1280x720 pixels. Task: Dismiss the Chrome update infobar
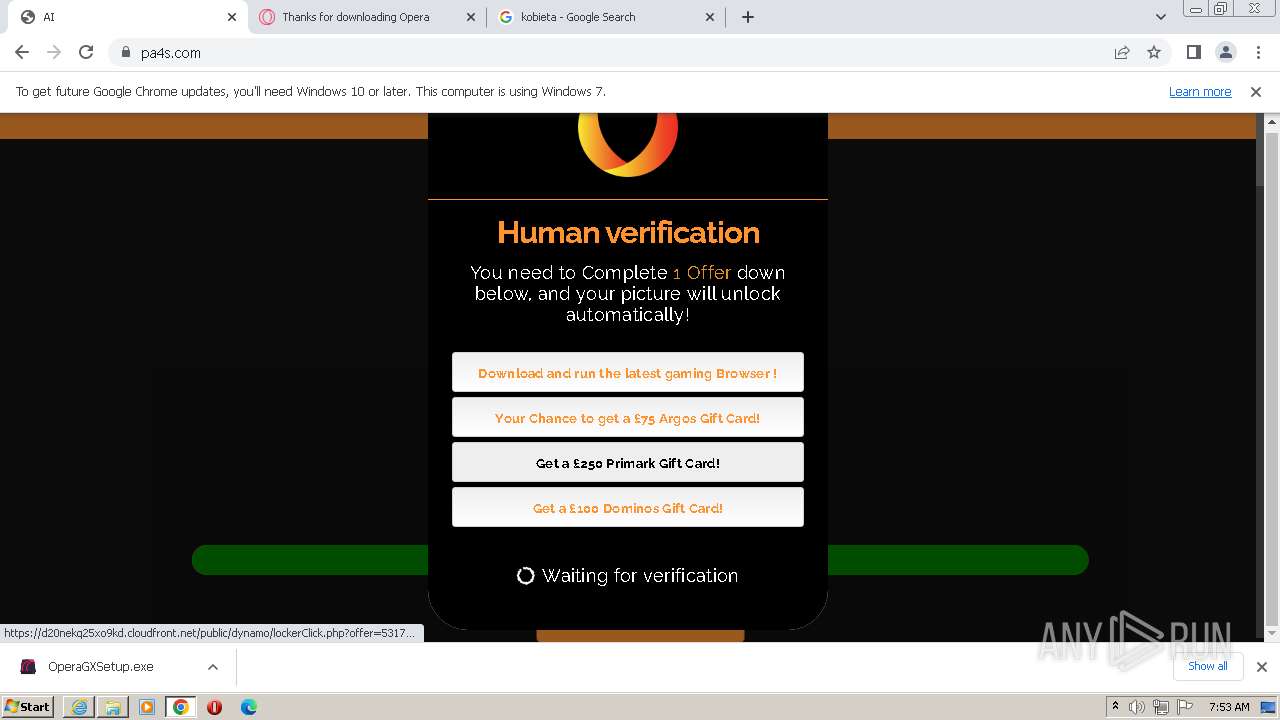[1256, 91]
